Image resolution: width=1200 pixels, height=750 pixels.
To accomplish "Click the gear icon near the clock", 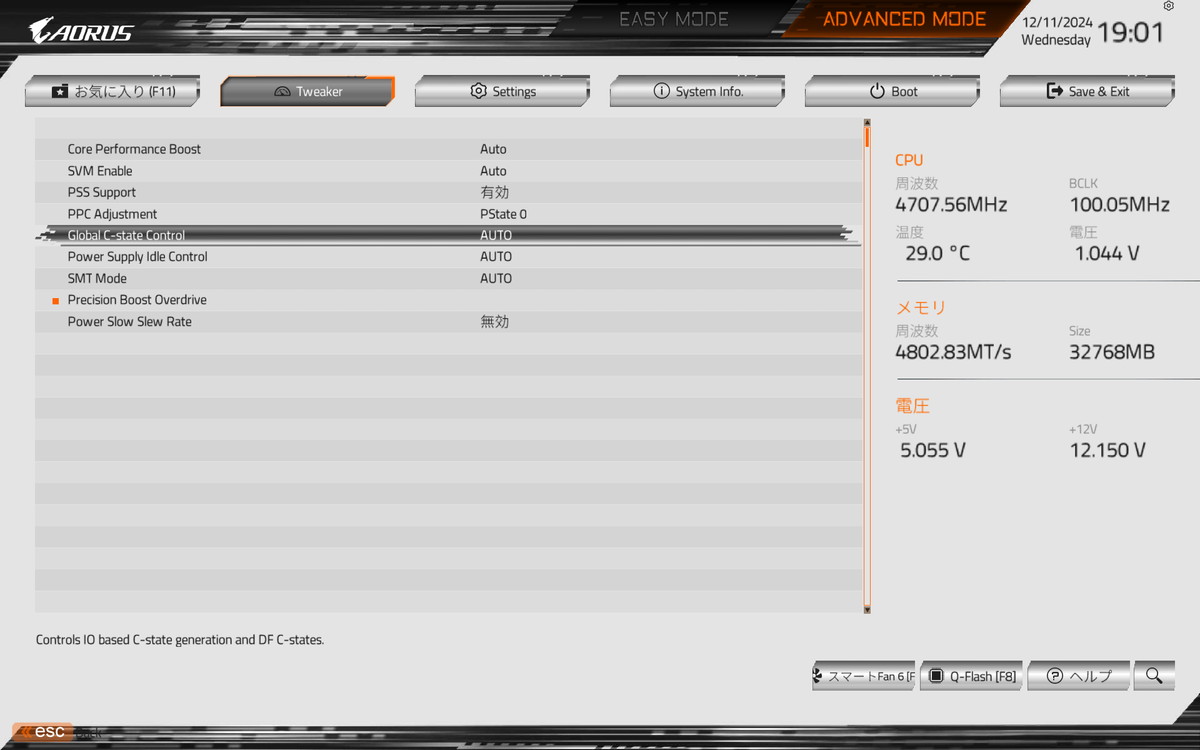I will pos(1169,6).
